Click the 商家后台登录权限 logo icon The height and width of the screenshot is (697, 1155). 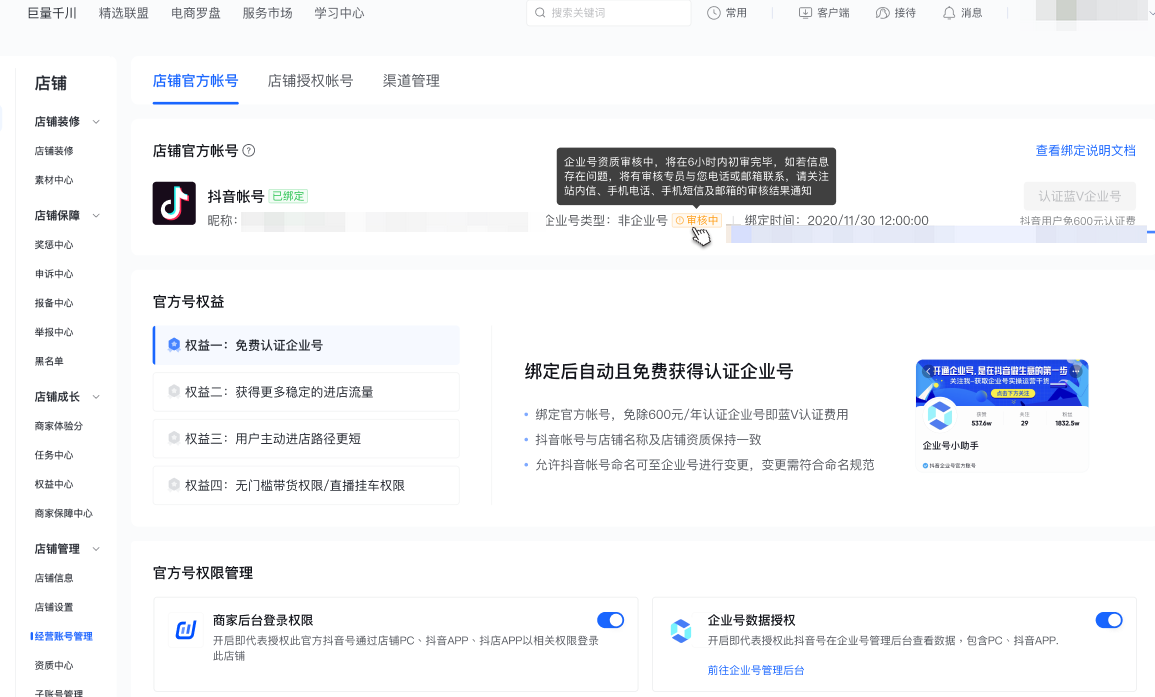click(186, 630)
